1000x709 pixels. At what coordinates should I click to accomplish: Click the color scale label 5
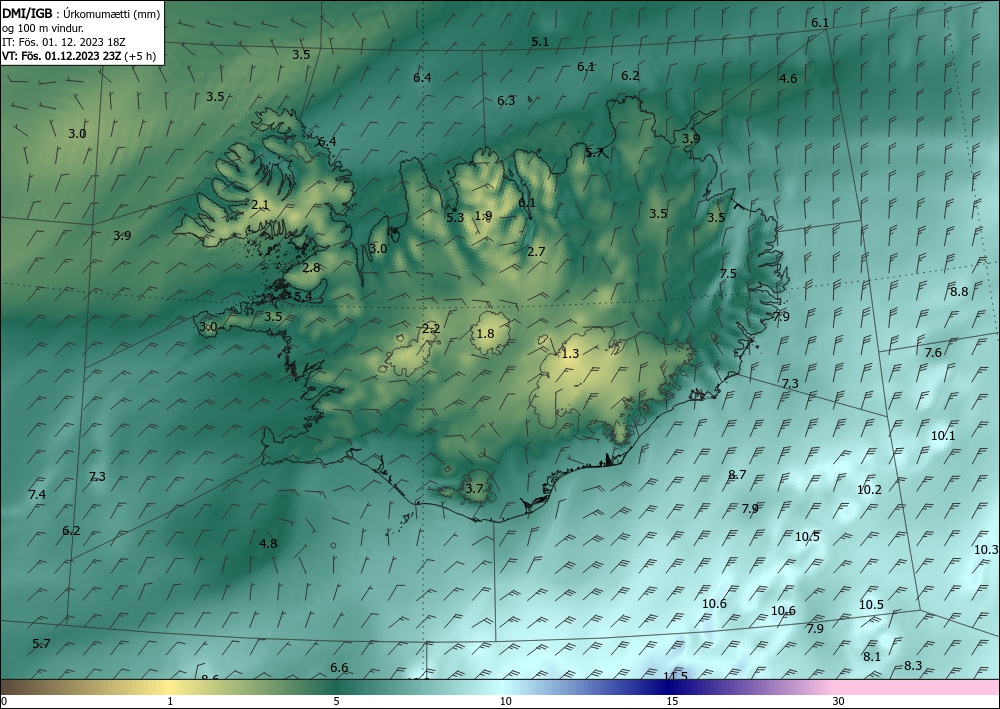point(336,702)
